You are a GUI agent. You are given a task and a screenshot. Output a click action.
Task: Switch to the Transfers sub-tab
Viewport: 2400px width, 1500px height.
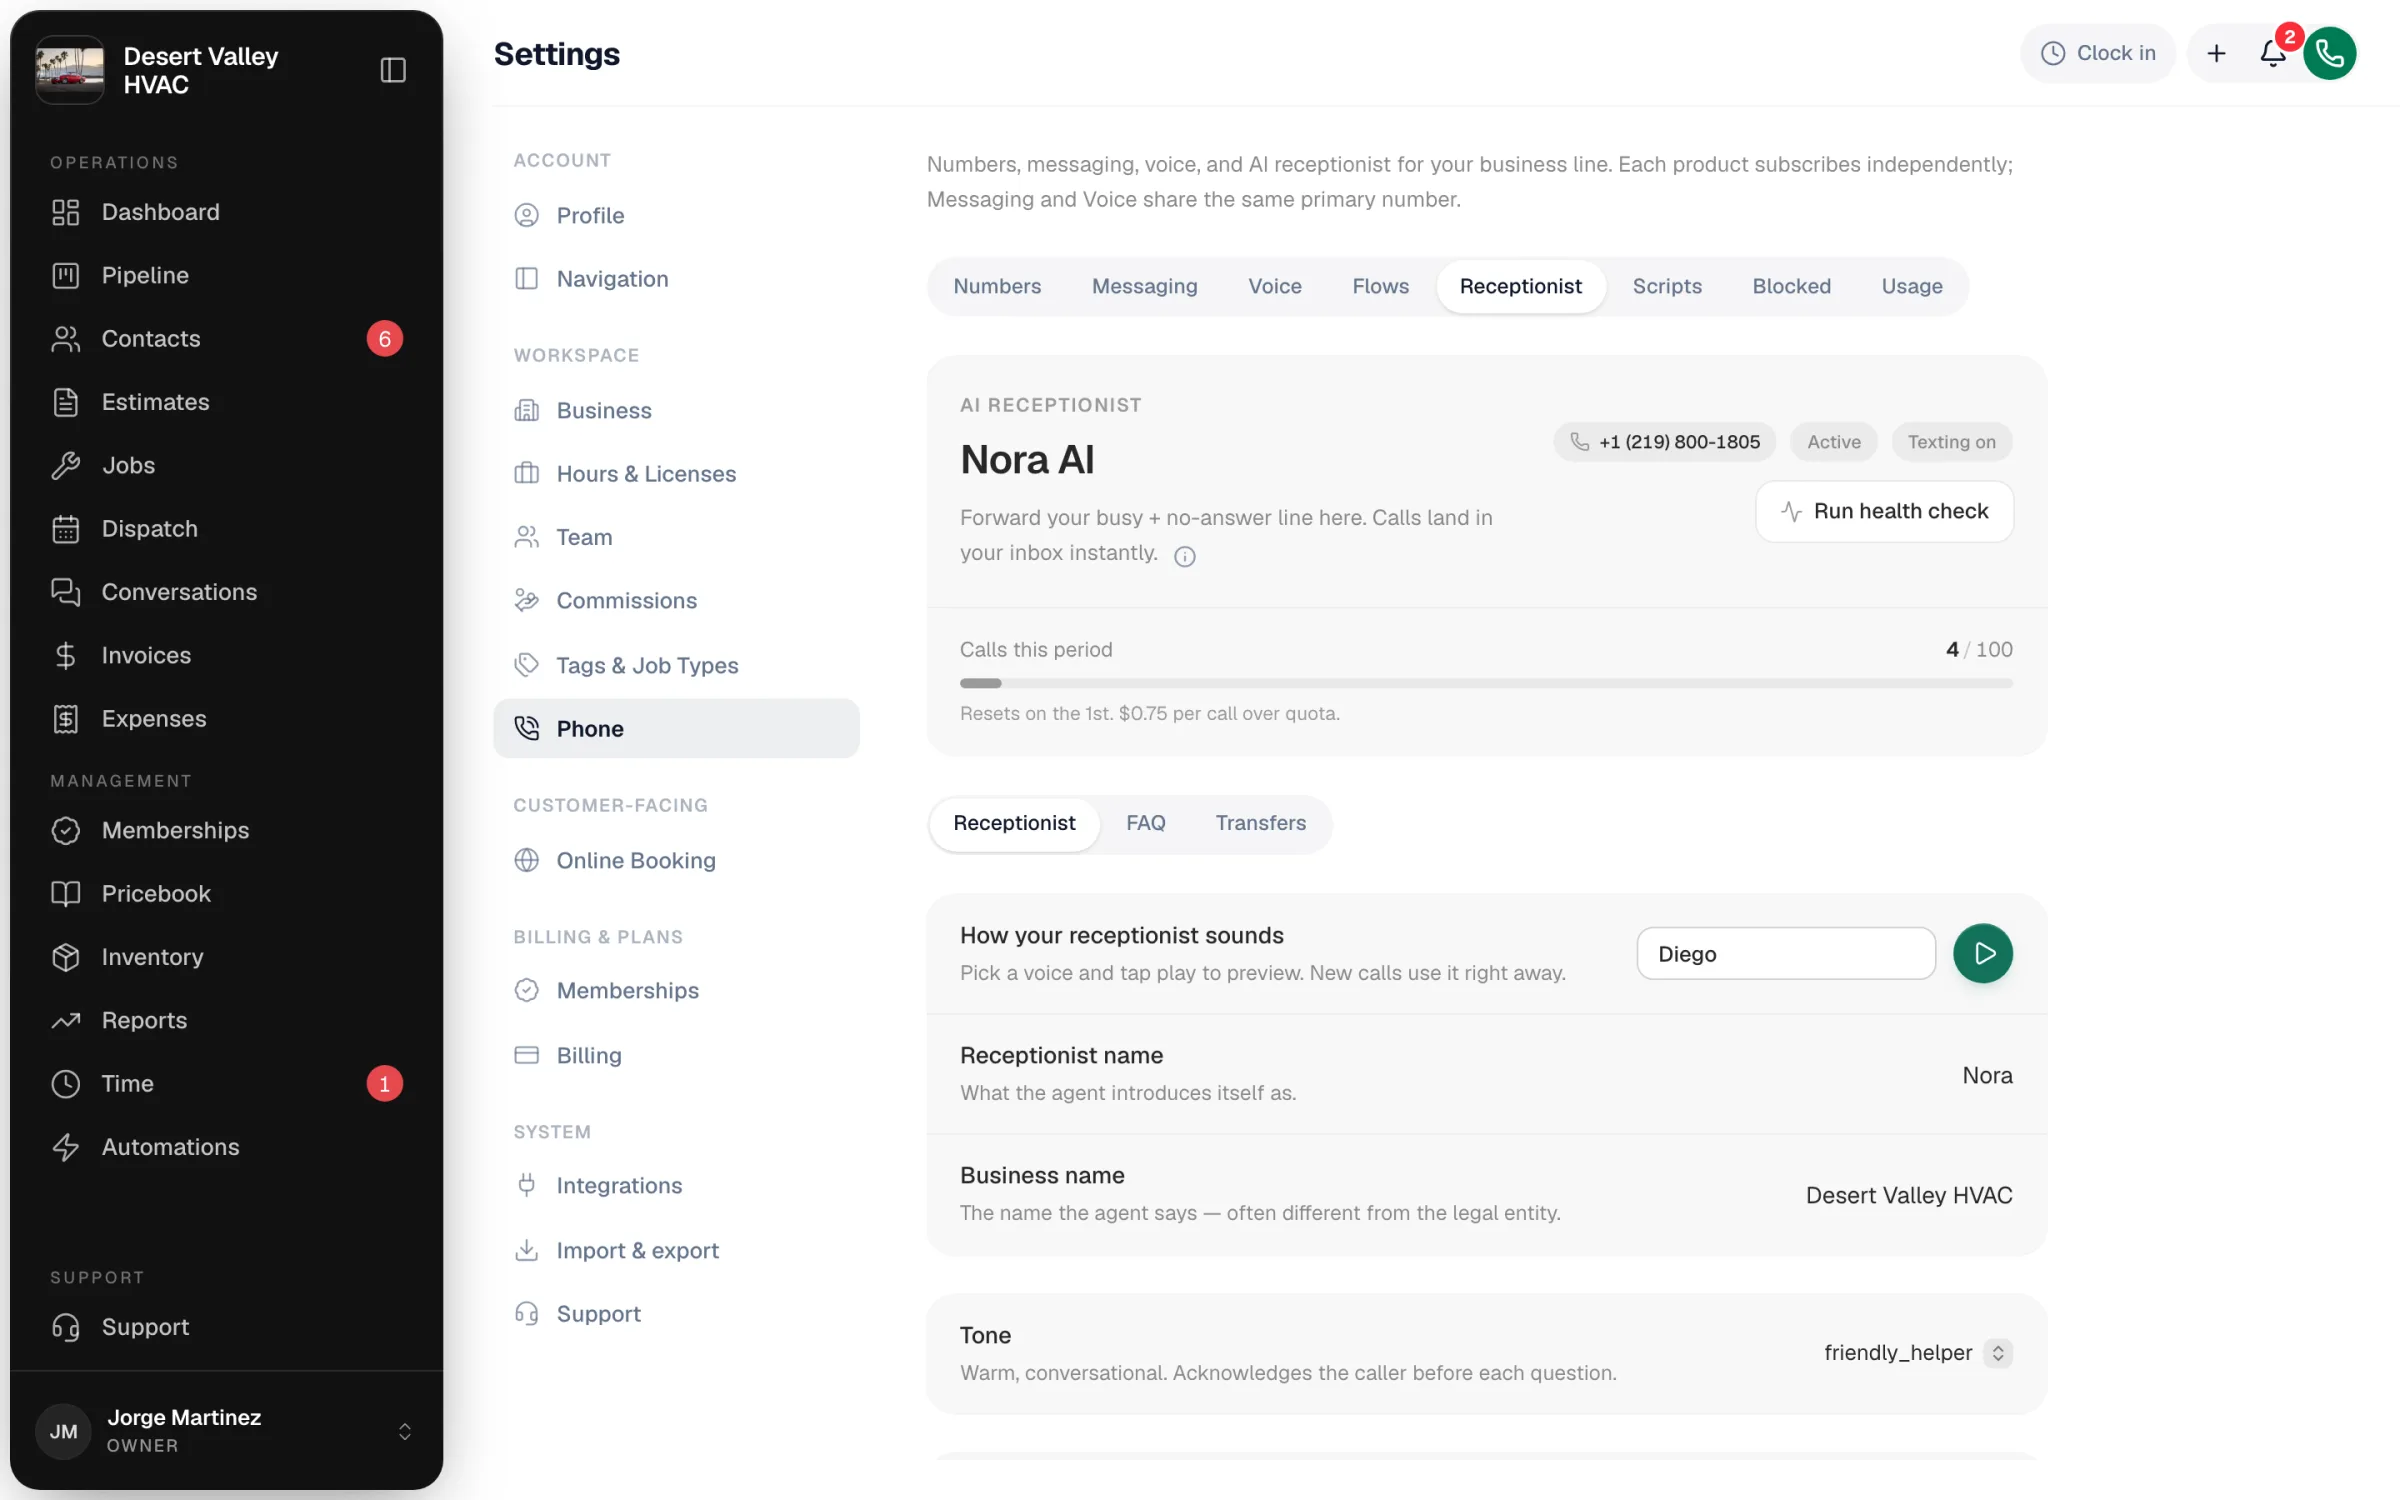(x=1260, y=823)
